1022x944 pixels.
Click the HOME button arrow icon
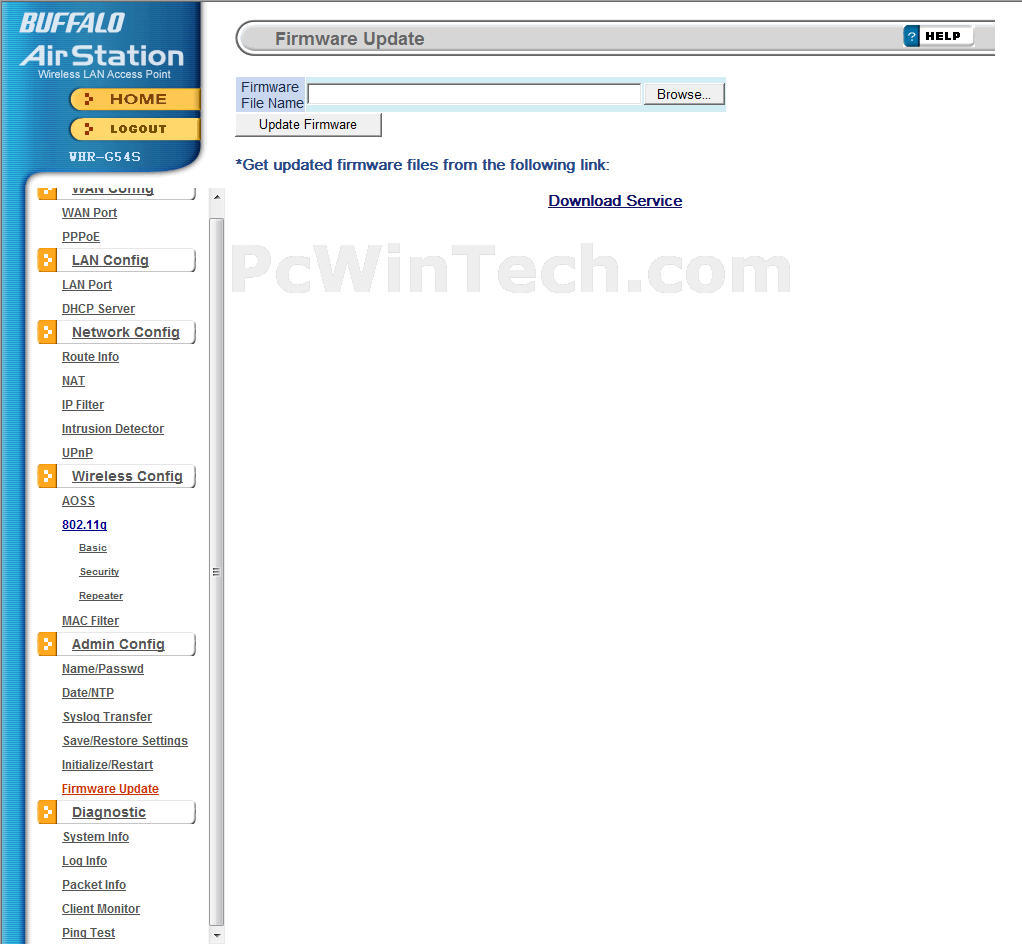89,99
